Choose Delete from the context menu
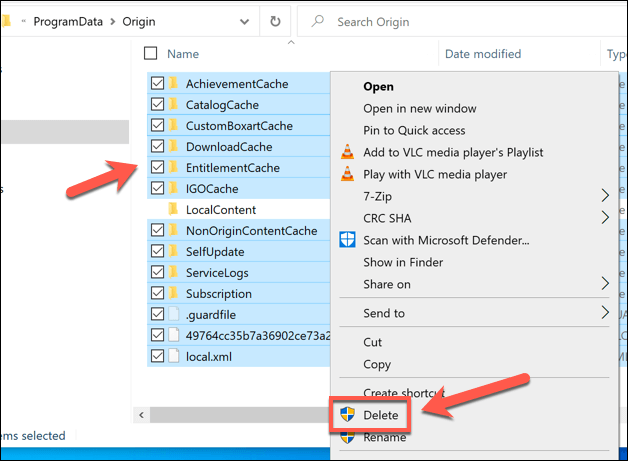628x461 pixels. pos(381,415)
